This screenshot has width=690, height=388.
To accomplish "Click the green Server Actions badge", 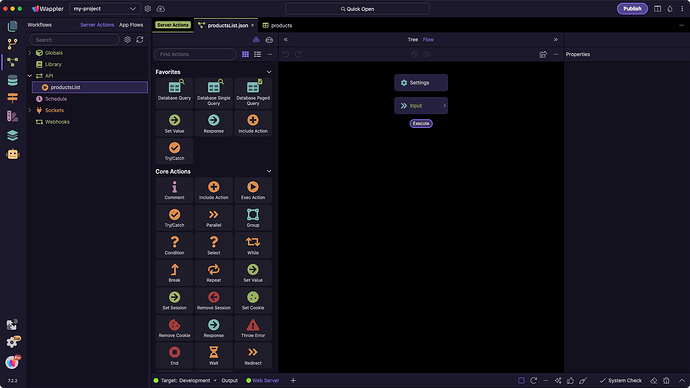I will [x=173, y=25].
